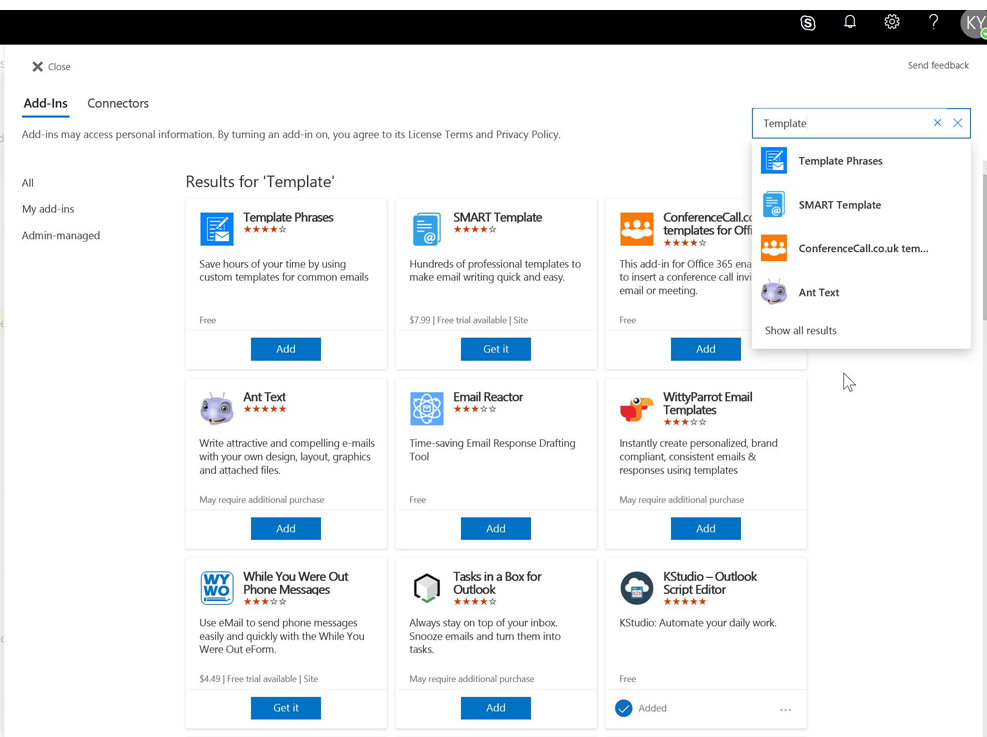
Task: Click WittyParrot parrot icon
Action: point(636,408)
